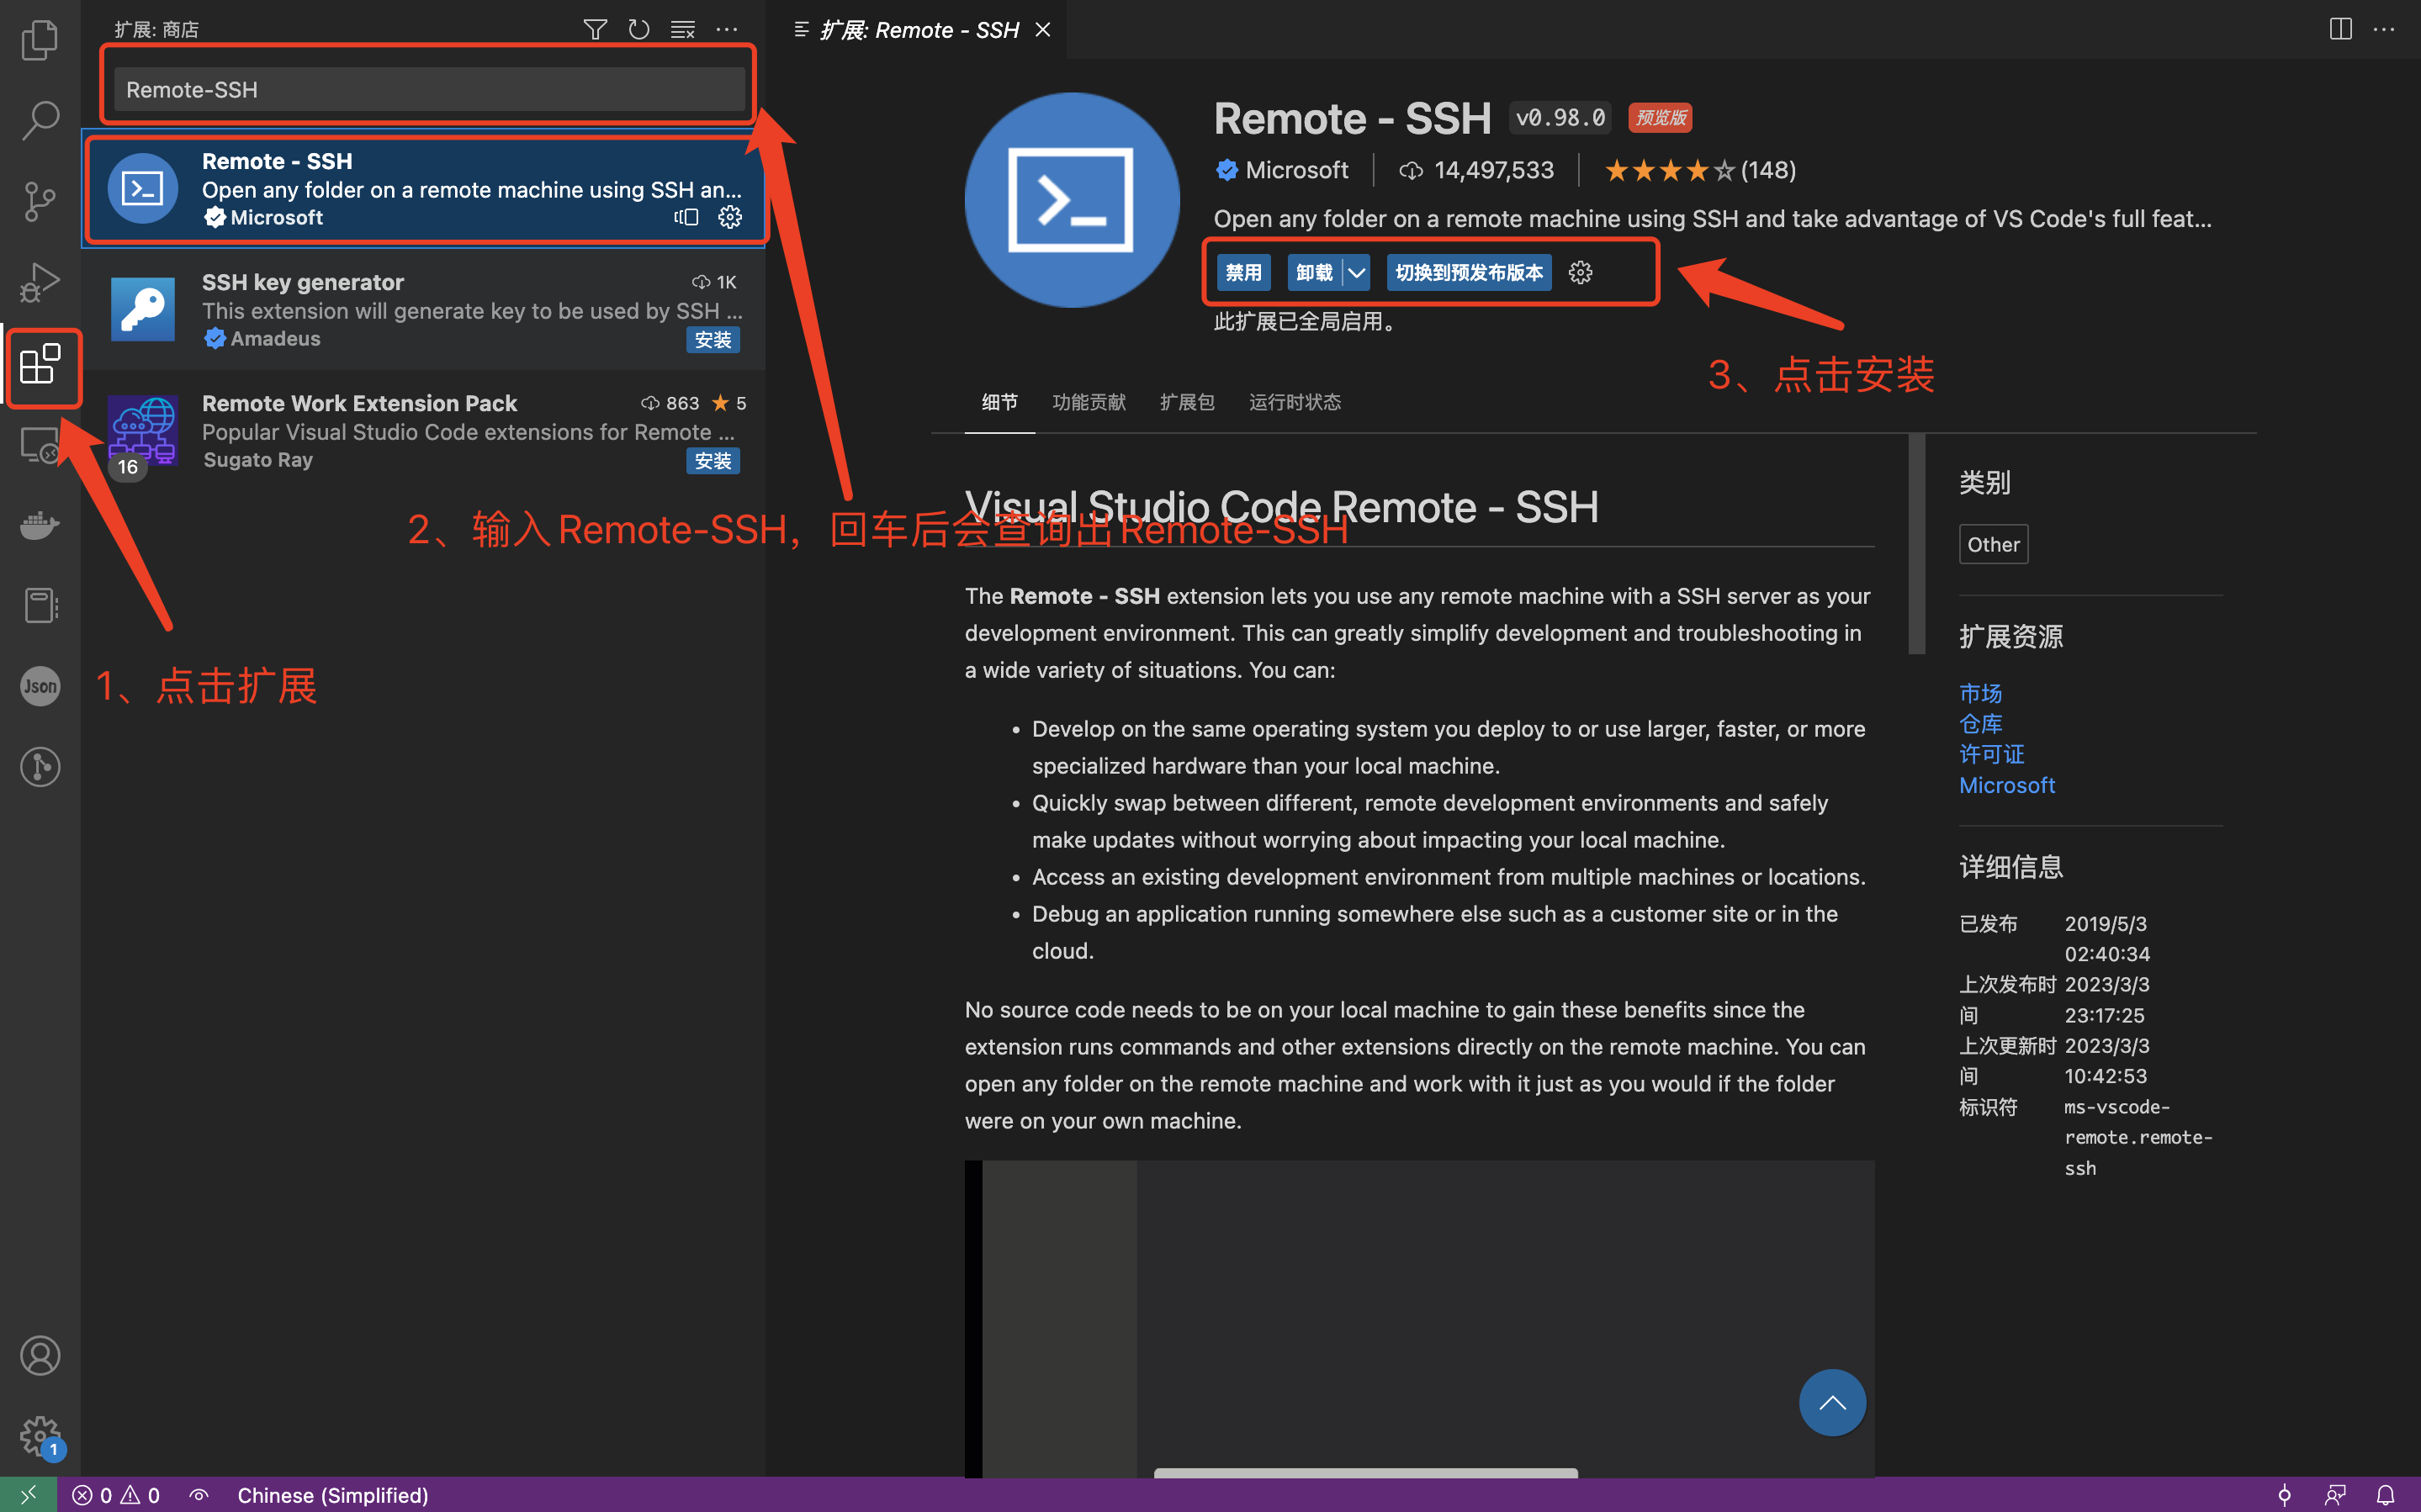Clear extensions search results
The image size is (2421, 1512).
click(x=683, y=29)
